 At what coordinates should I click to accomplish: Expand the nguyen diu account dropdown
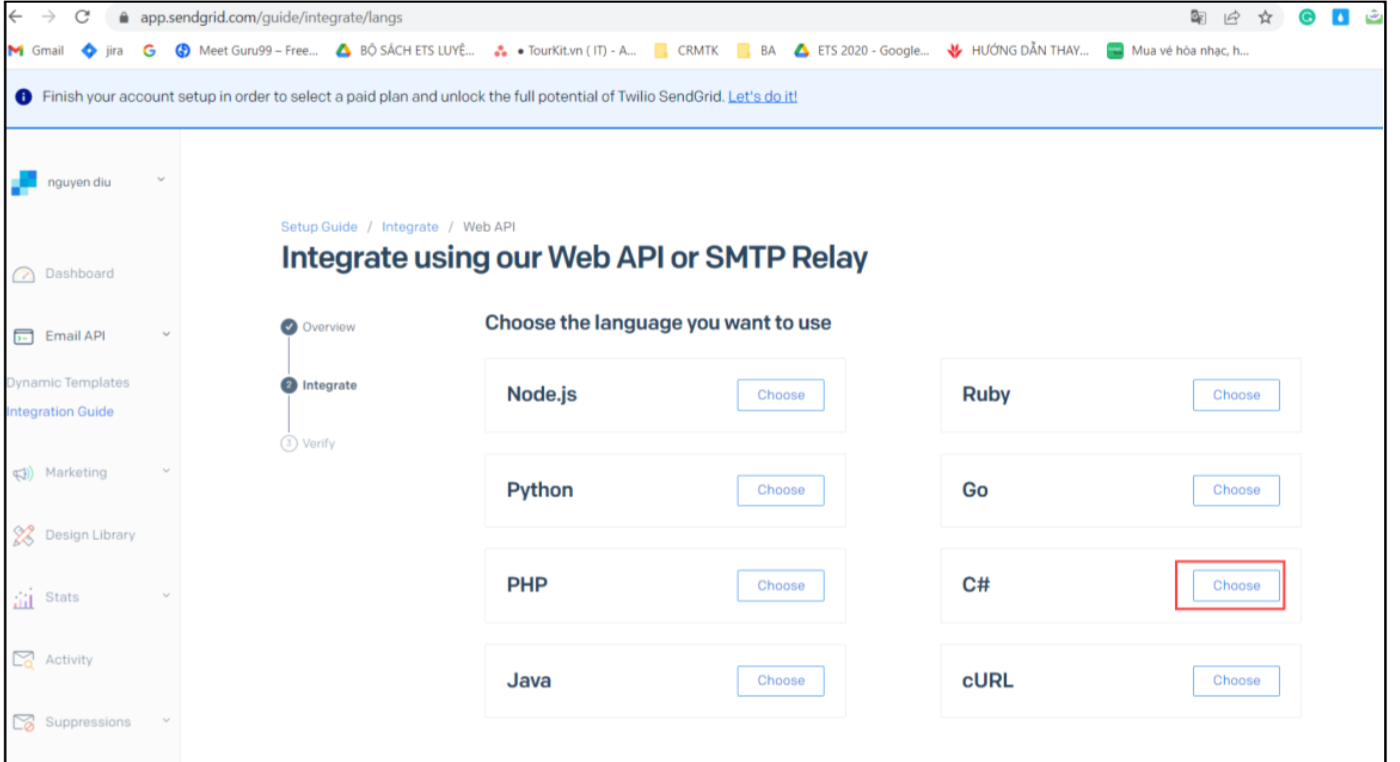[161, 180]
